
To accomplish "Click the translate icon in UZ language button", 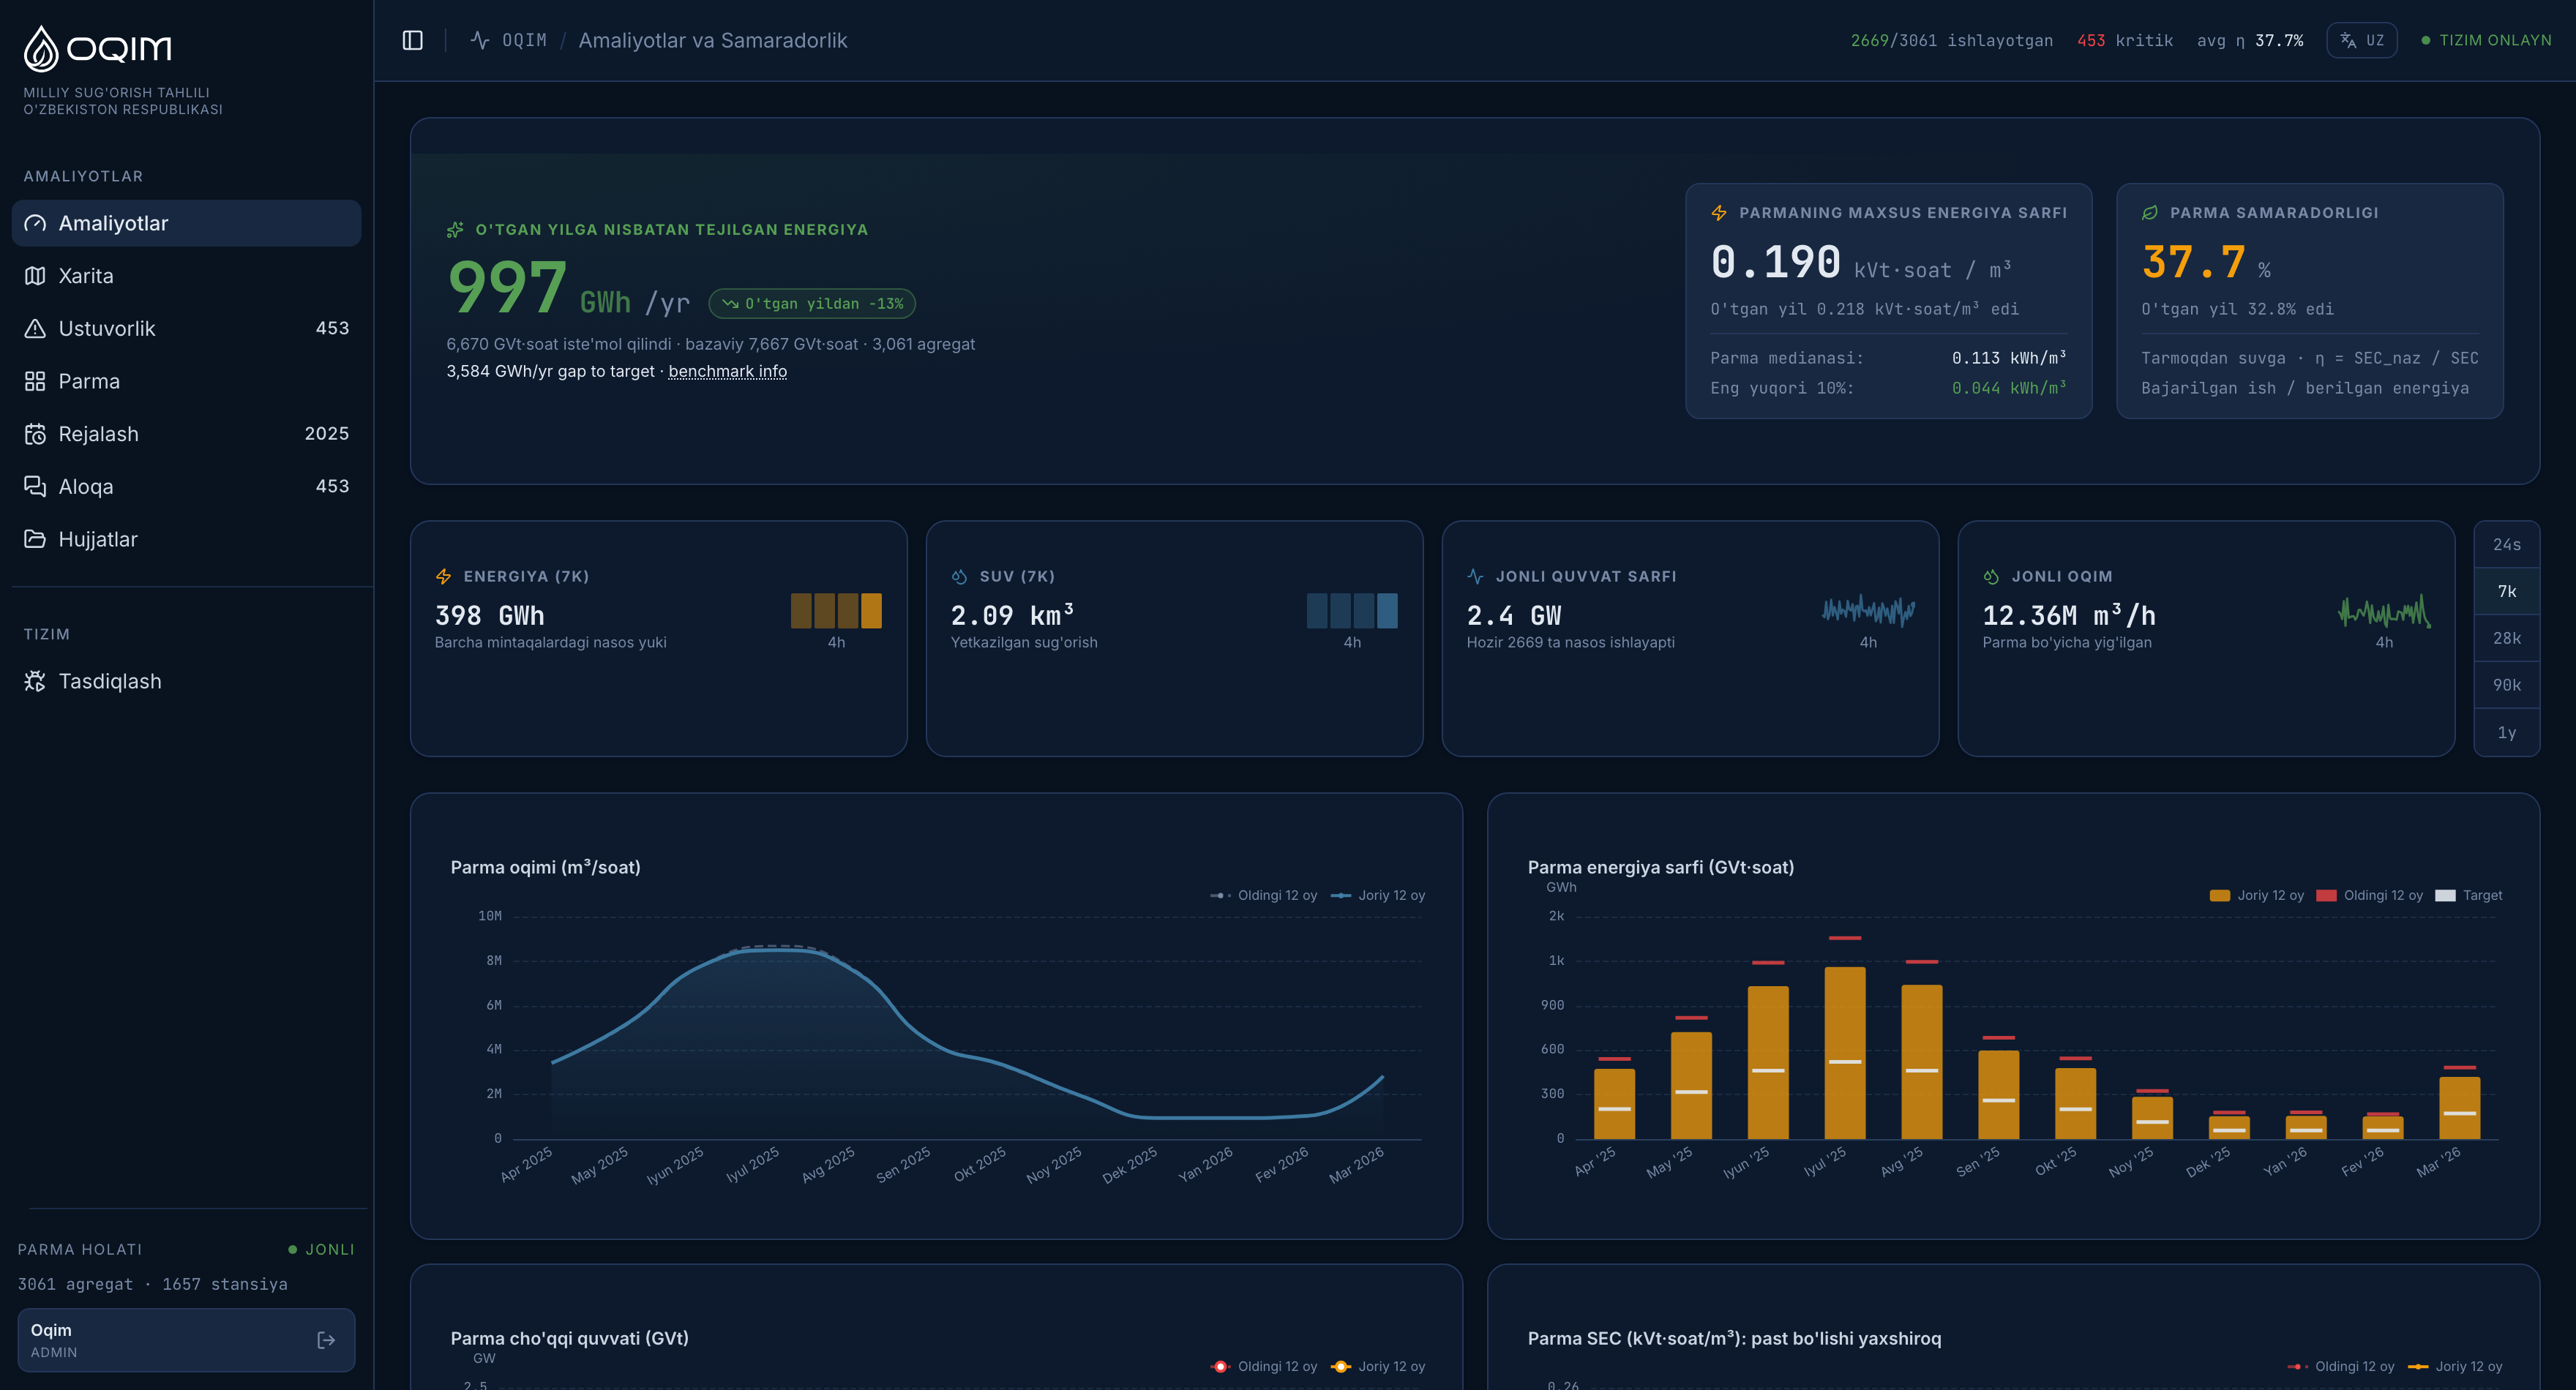I will click(2348, 40).
